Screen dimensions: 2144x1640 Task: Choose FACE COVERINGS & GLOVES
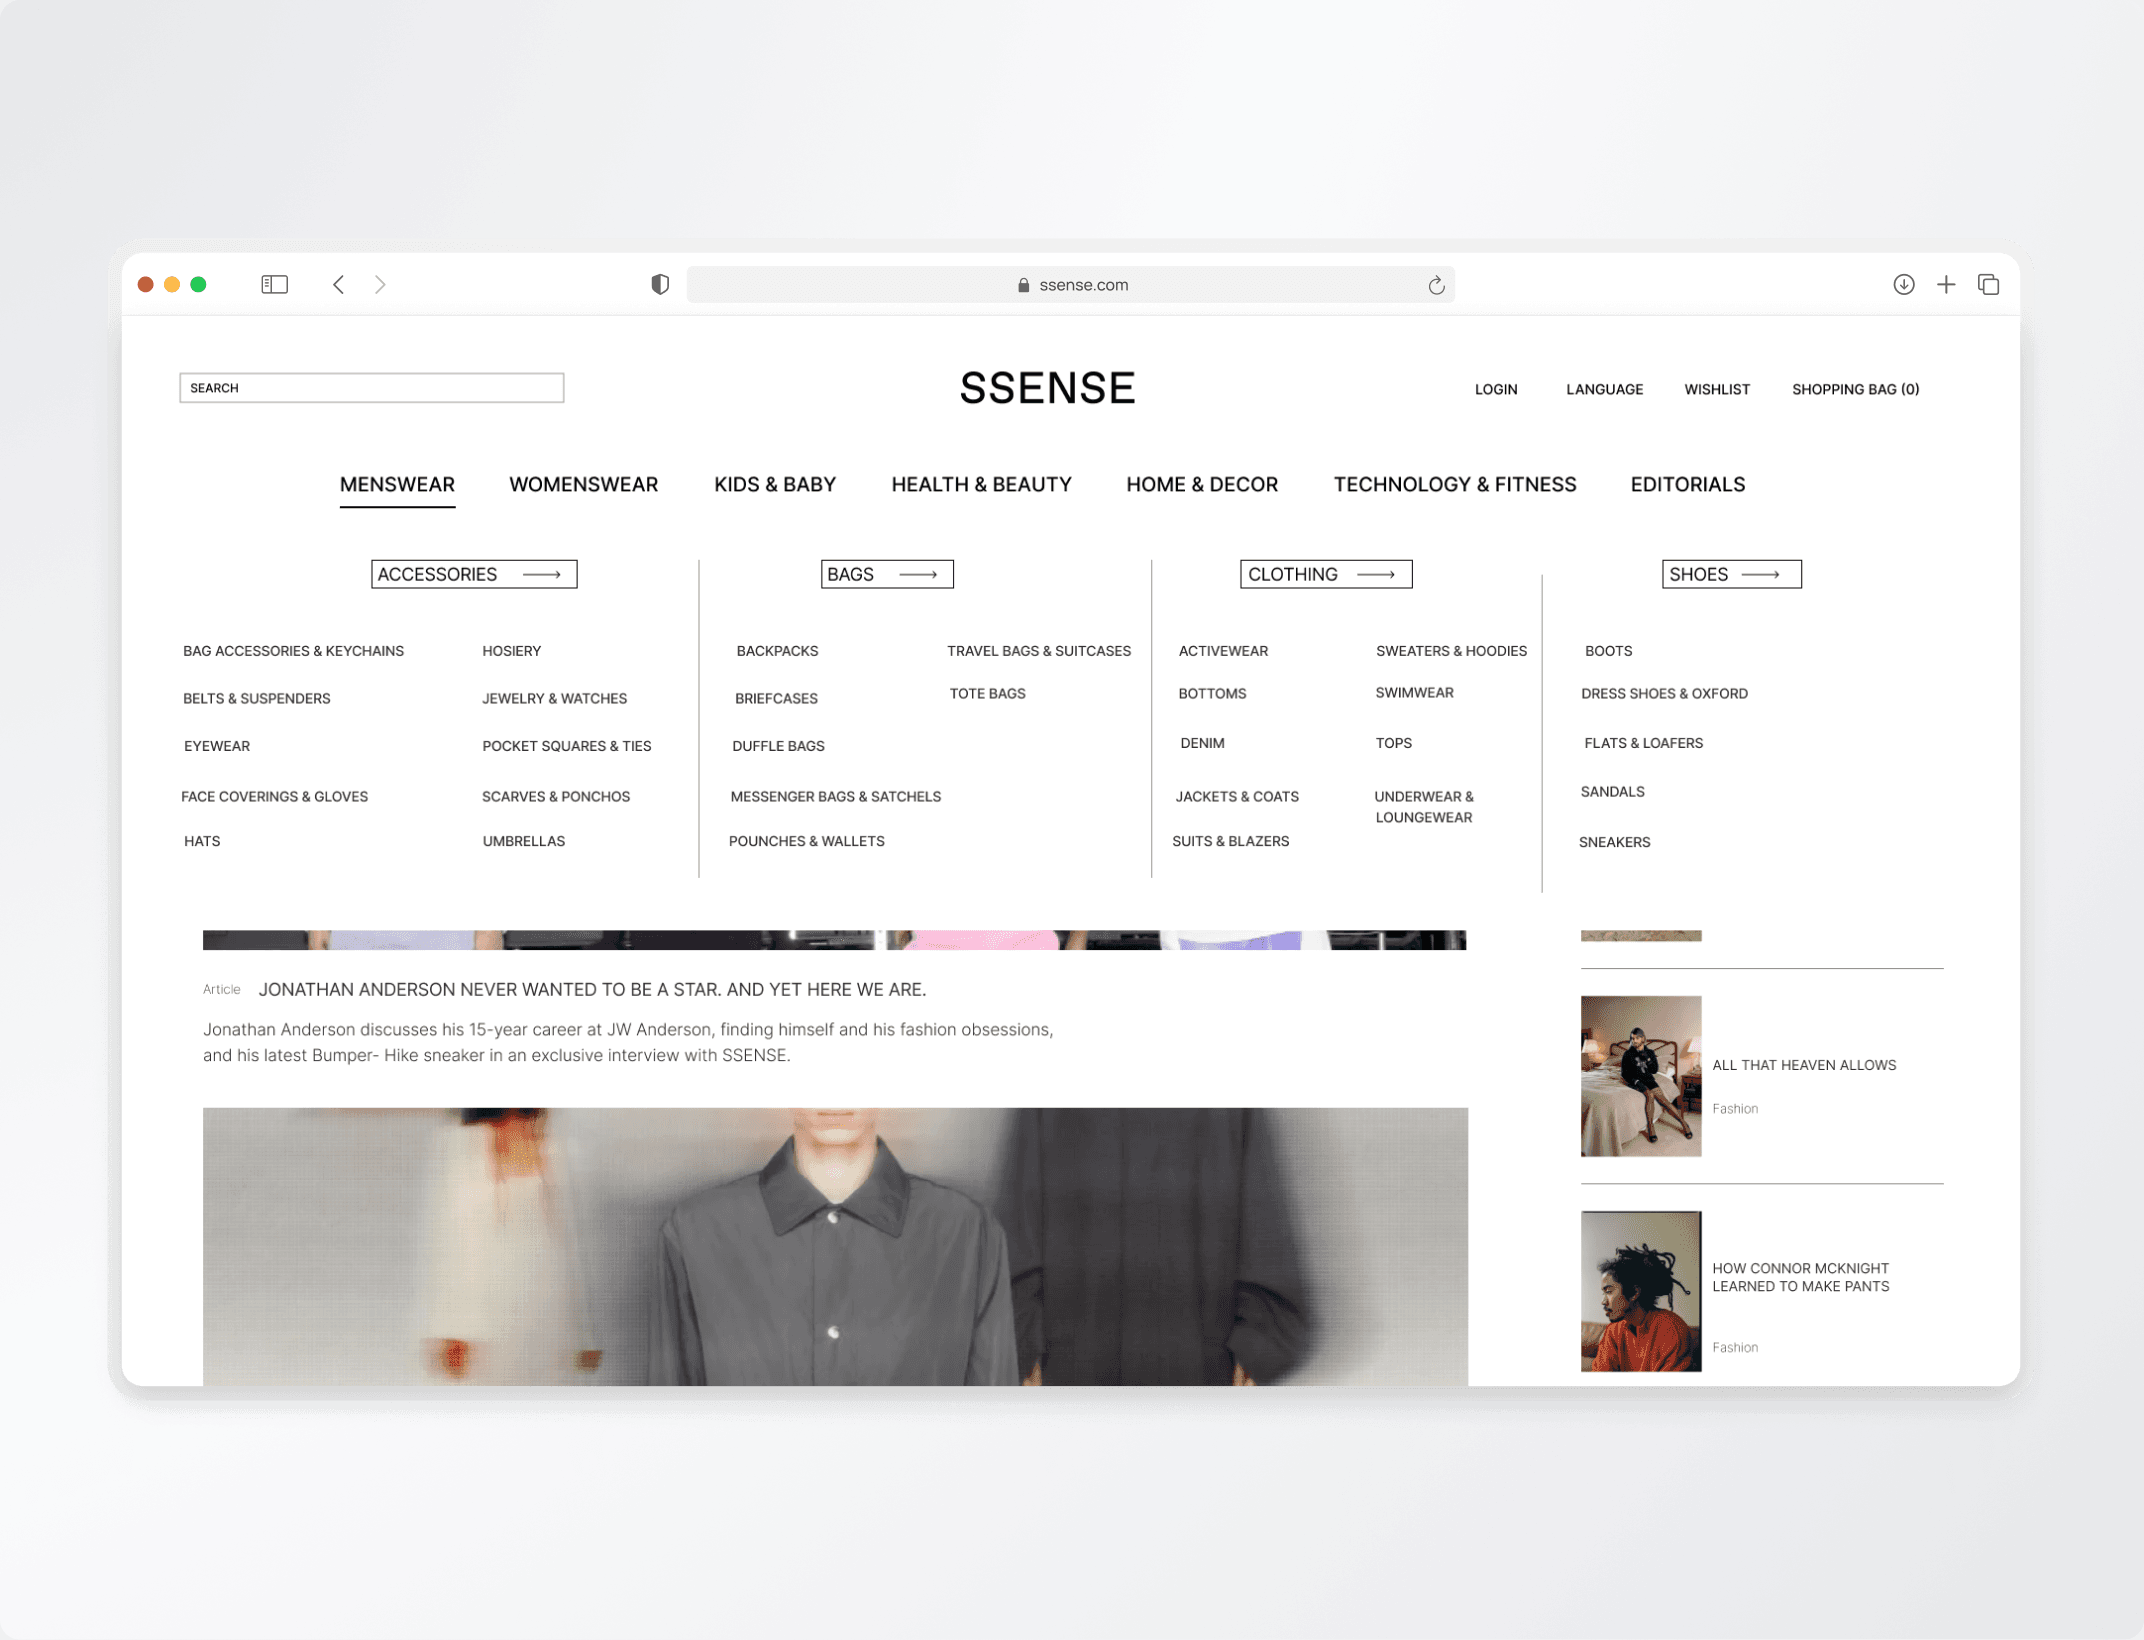pyautogui.click(x=275, y=797)
